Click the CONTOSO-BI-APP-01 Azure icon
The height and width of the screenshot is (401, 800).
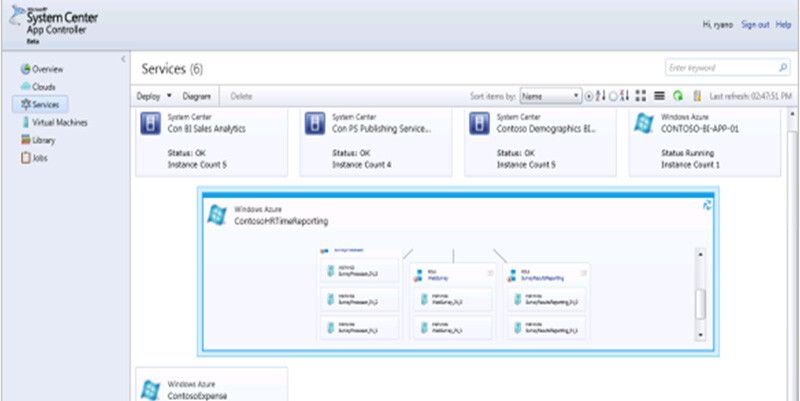click(x=644, y=123)
